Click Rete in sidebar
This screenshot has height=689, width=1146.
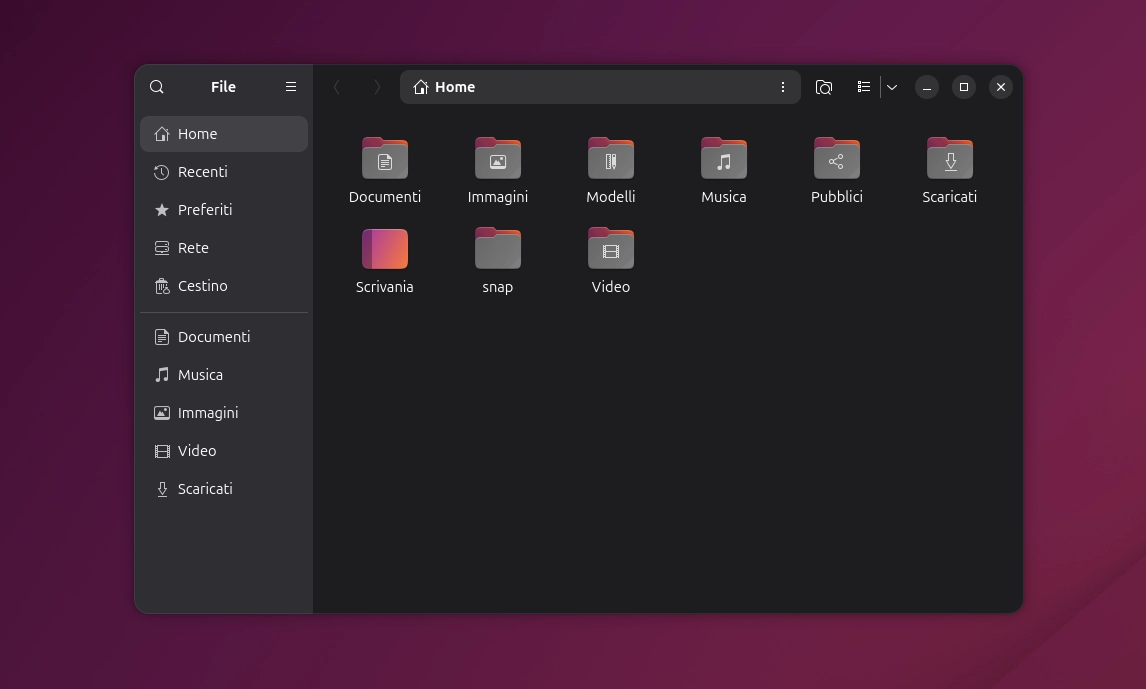[193, 248]
